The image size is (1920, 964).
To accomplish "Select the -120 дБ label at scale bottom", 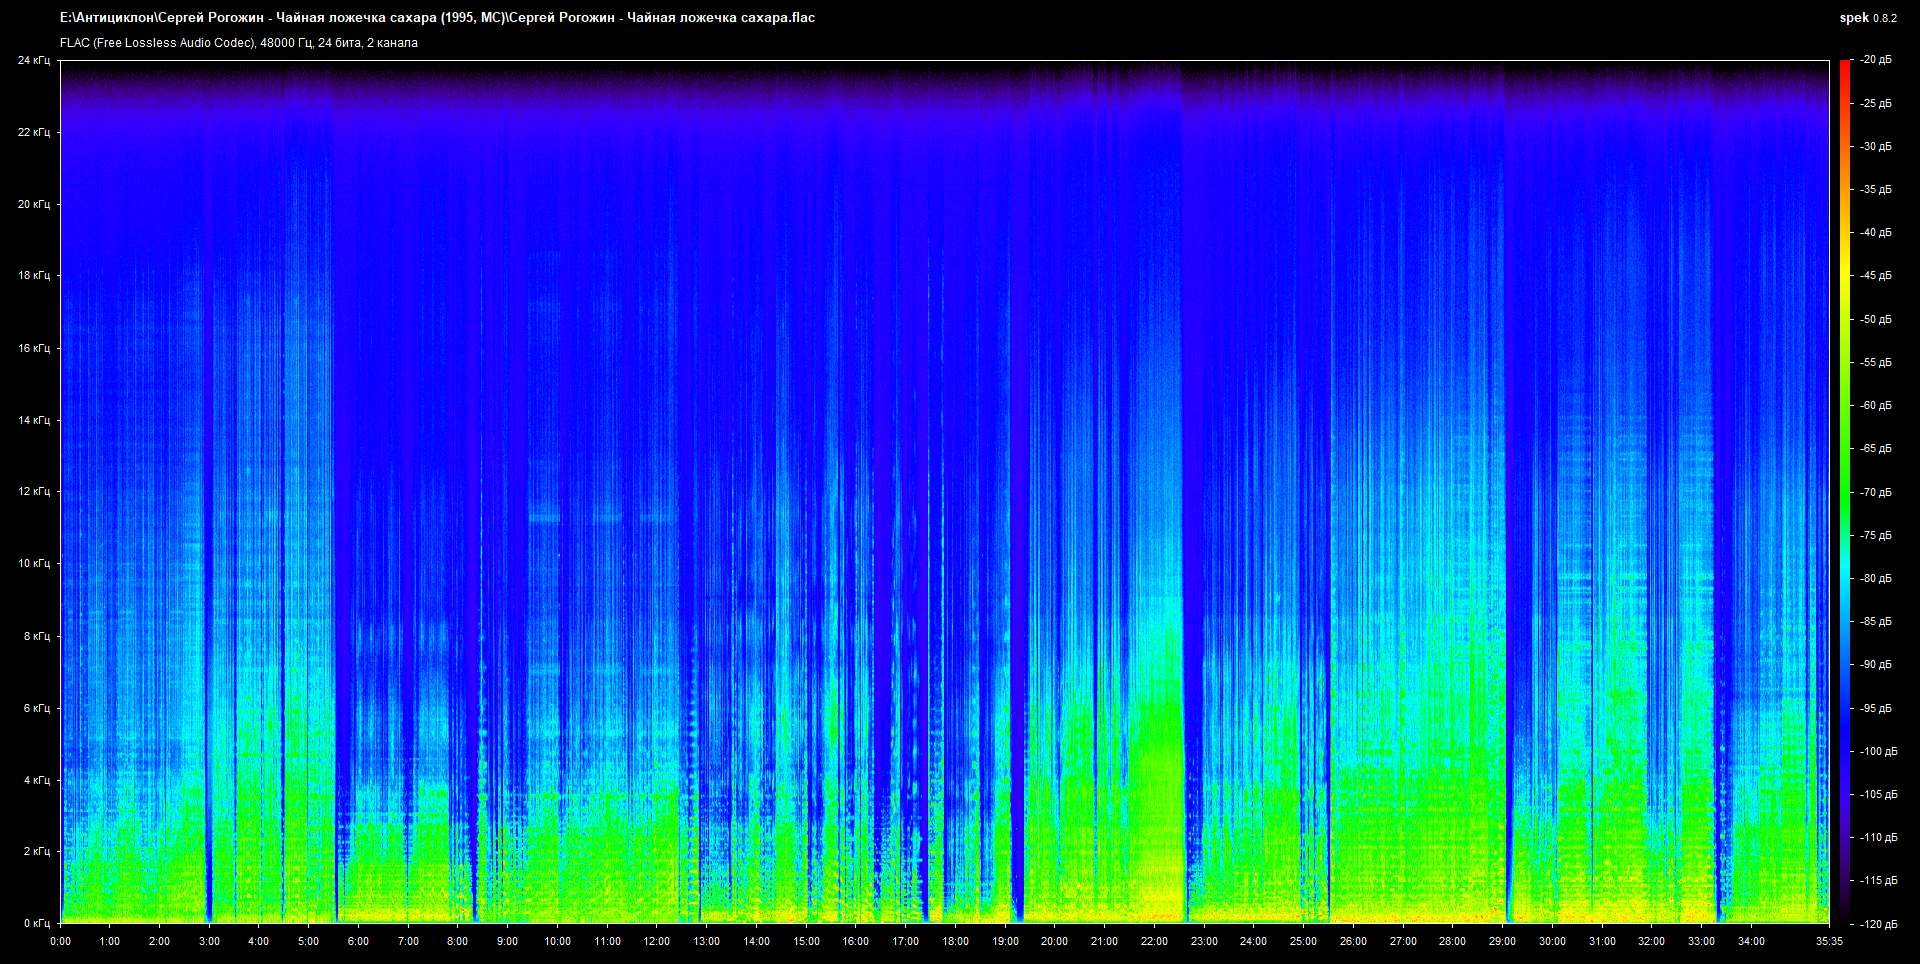I will point(1878,924).
